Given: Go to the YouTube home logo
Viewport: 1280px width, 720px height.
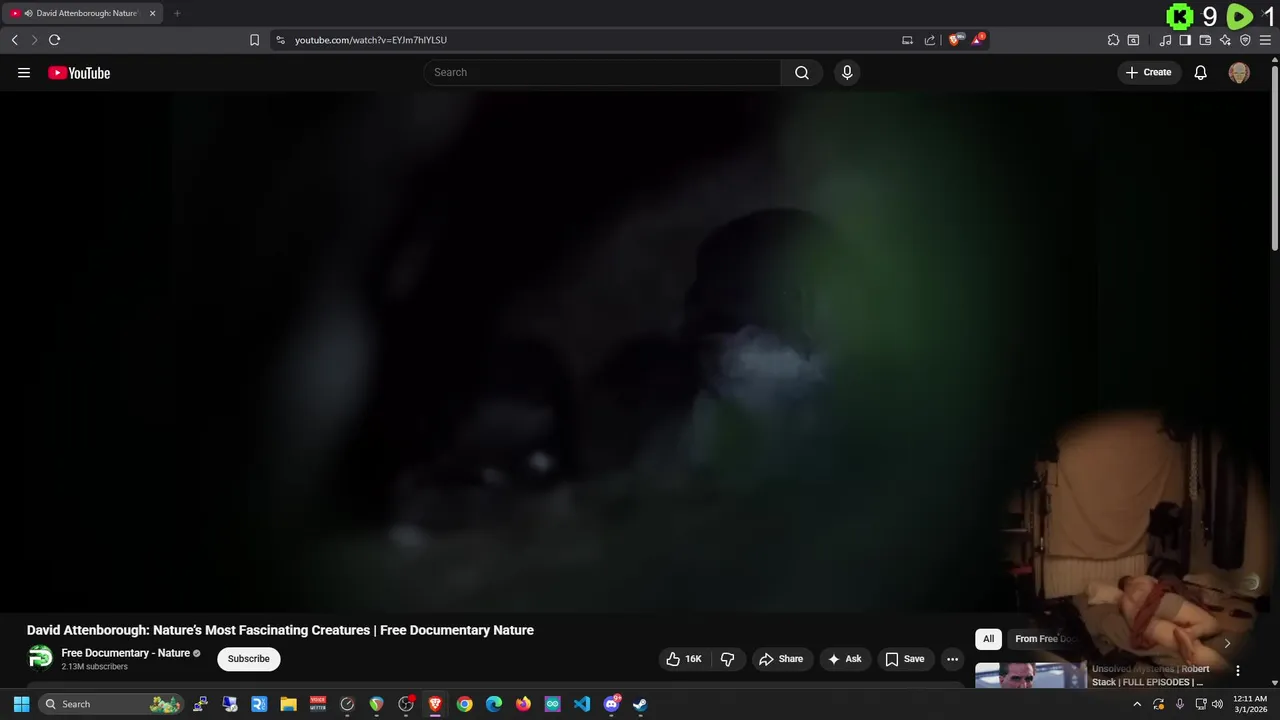Looking at the screenshot, I should point(79,73).
